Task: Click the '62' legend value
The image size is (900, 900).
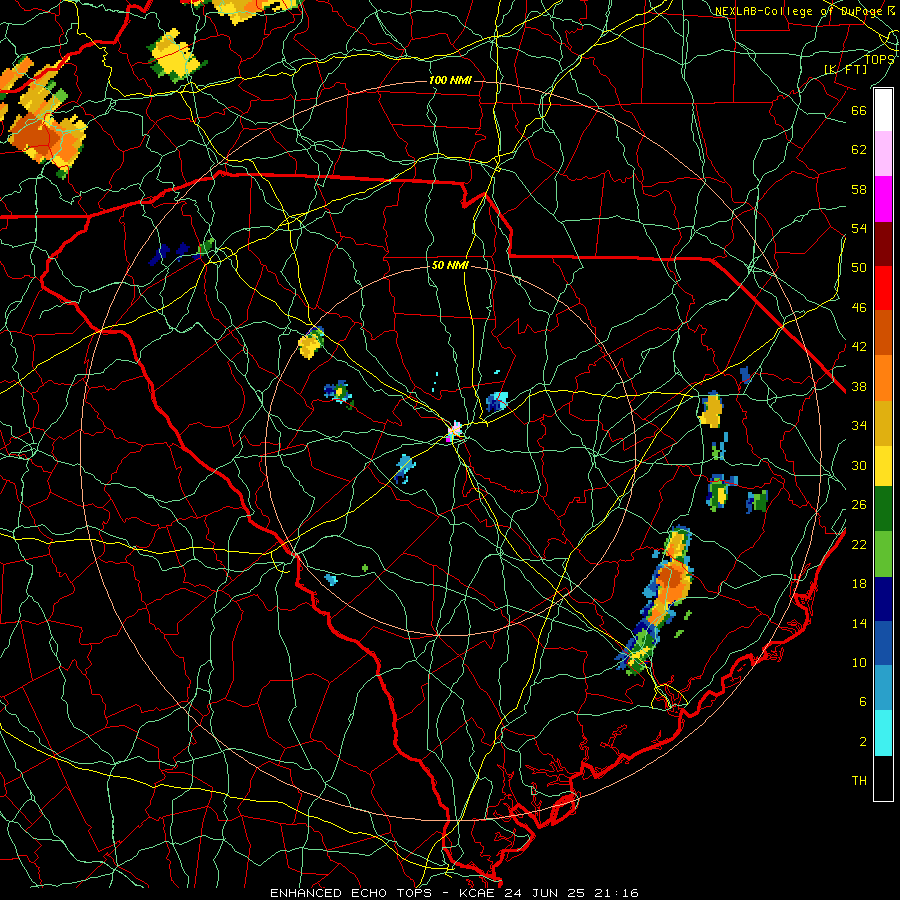Action: (x=859, y=149)
